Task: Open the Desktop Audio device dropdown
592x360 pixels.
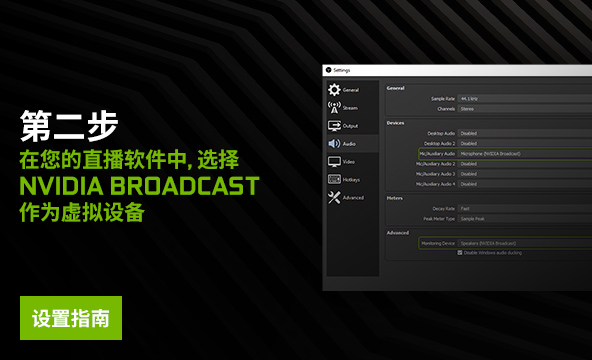Action: [x=525, y=133]
